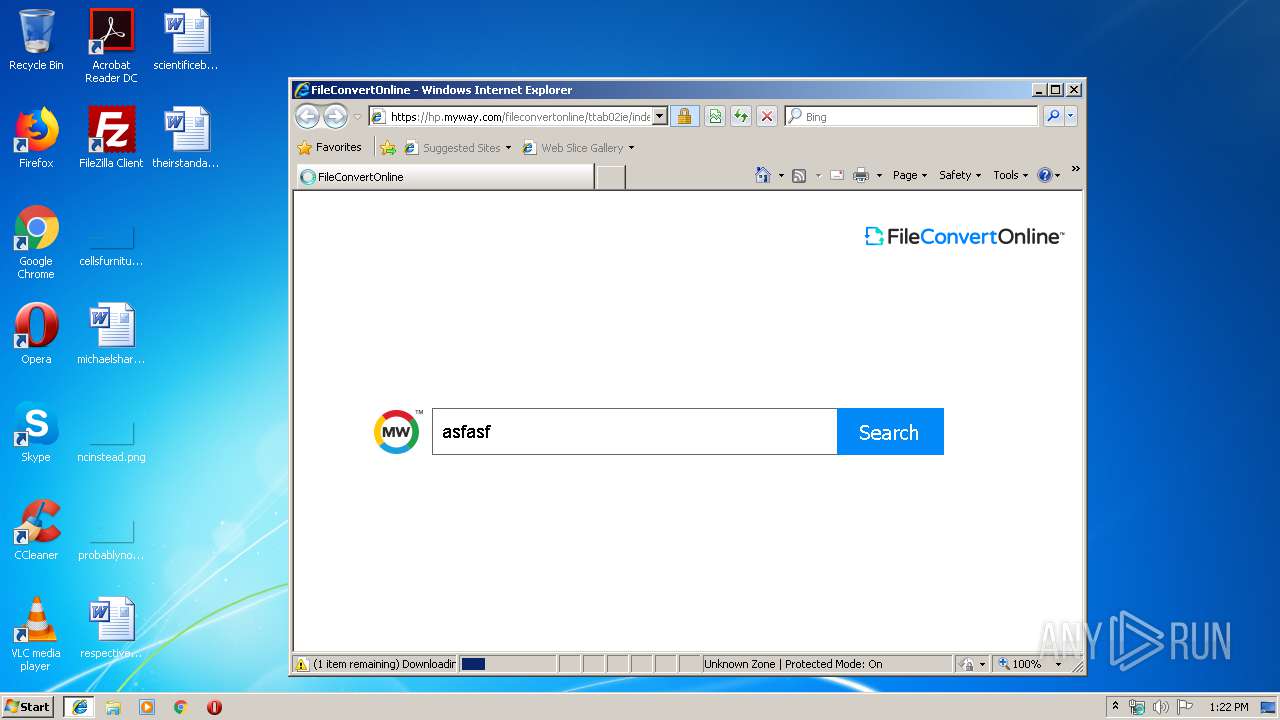The width and height of the screenshot is (1280, 720).
Task: Select the VLC media player shortcut
Action: (36, 634)
